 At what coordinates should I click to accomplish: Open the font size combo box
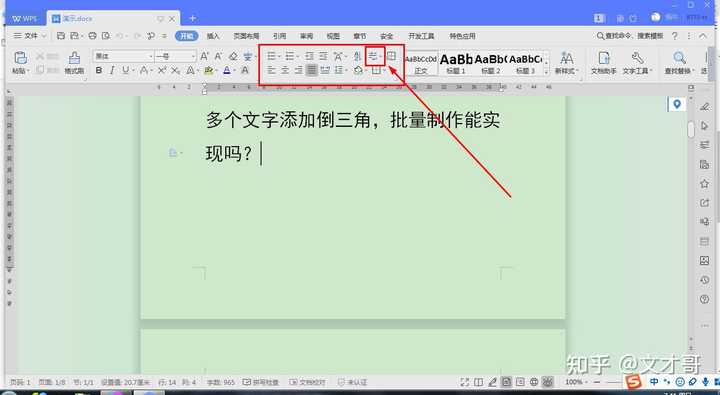(175, 56)
